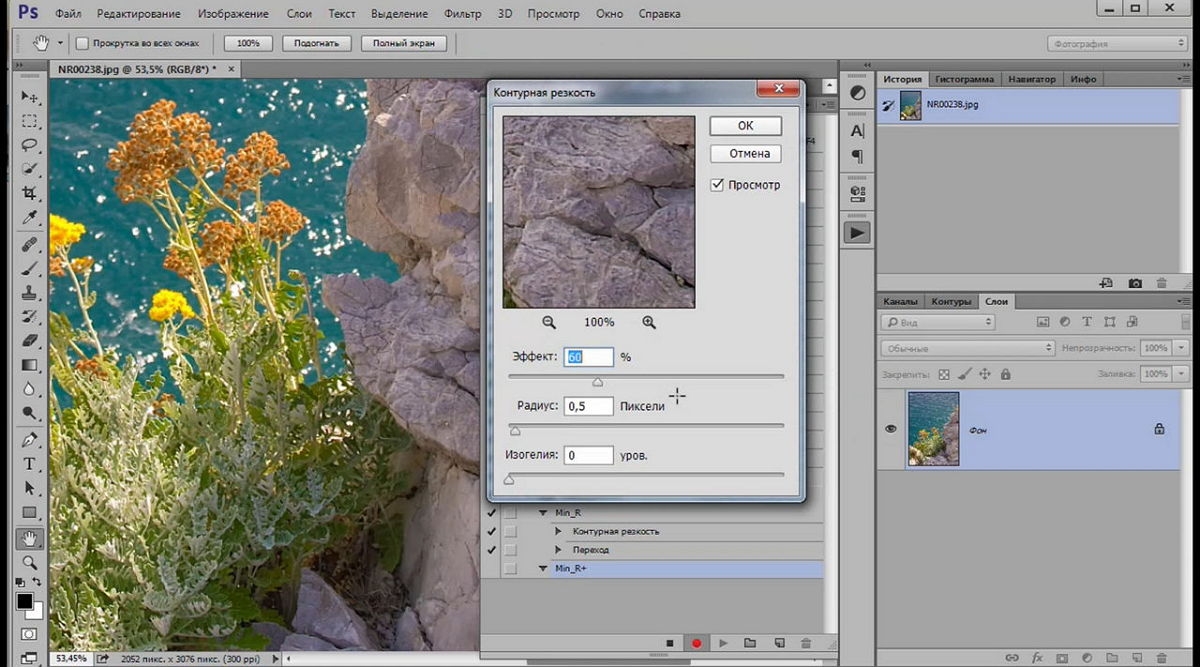Add layer style fx icon
1200x667 pixels.
click(1037, 657)
